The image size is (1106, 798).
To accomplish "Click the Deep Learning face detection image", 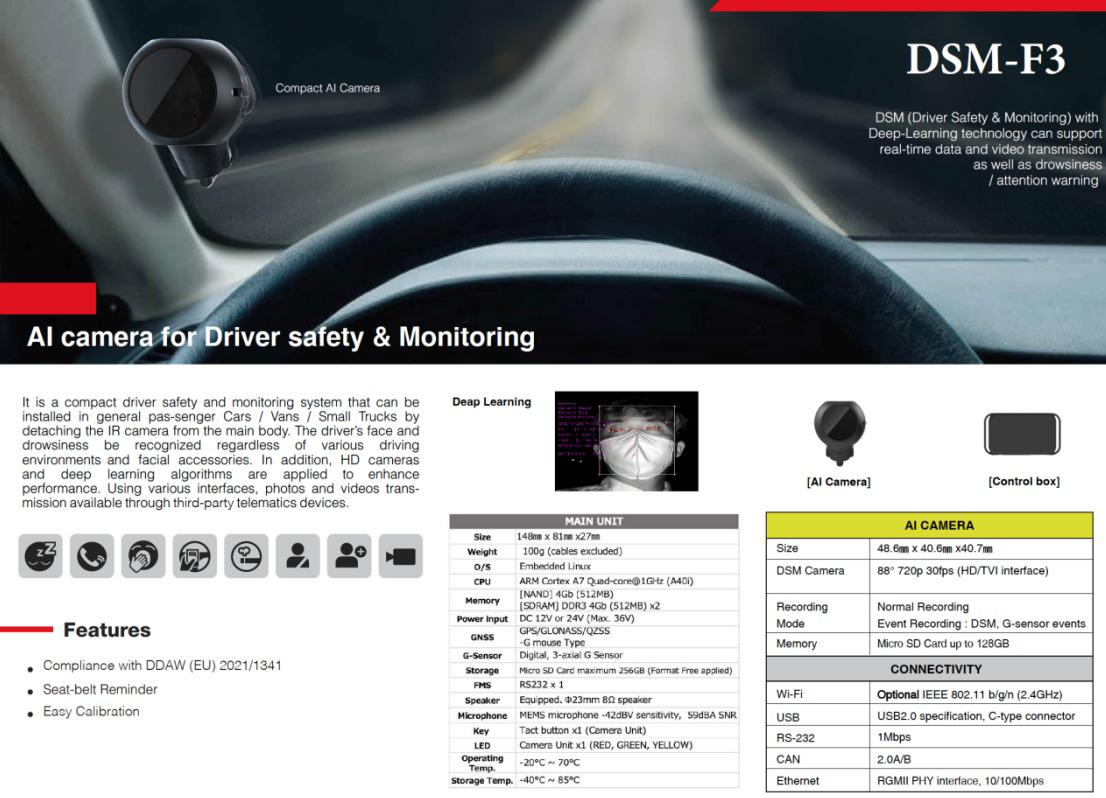I will point(626,441).
